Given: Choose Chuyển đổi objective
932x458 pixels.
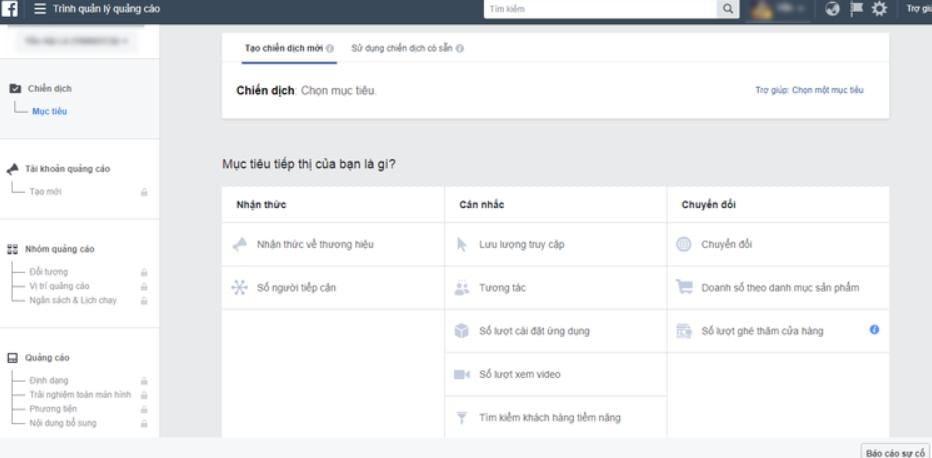Looking at the screenshot, I should (x=778, y=244).
